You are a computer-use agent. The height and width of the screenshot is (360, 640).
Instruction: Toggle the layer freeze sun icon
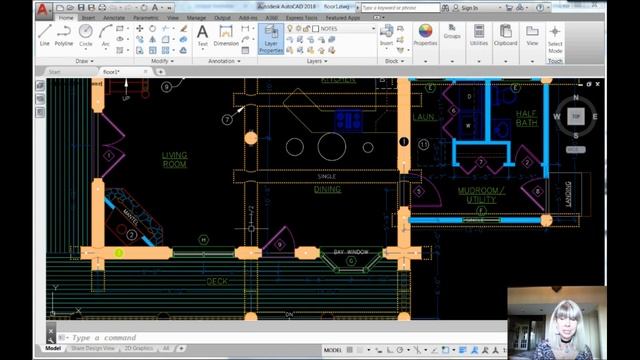coord(298,29)
